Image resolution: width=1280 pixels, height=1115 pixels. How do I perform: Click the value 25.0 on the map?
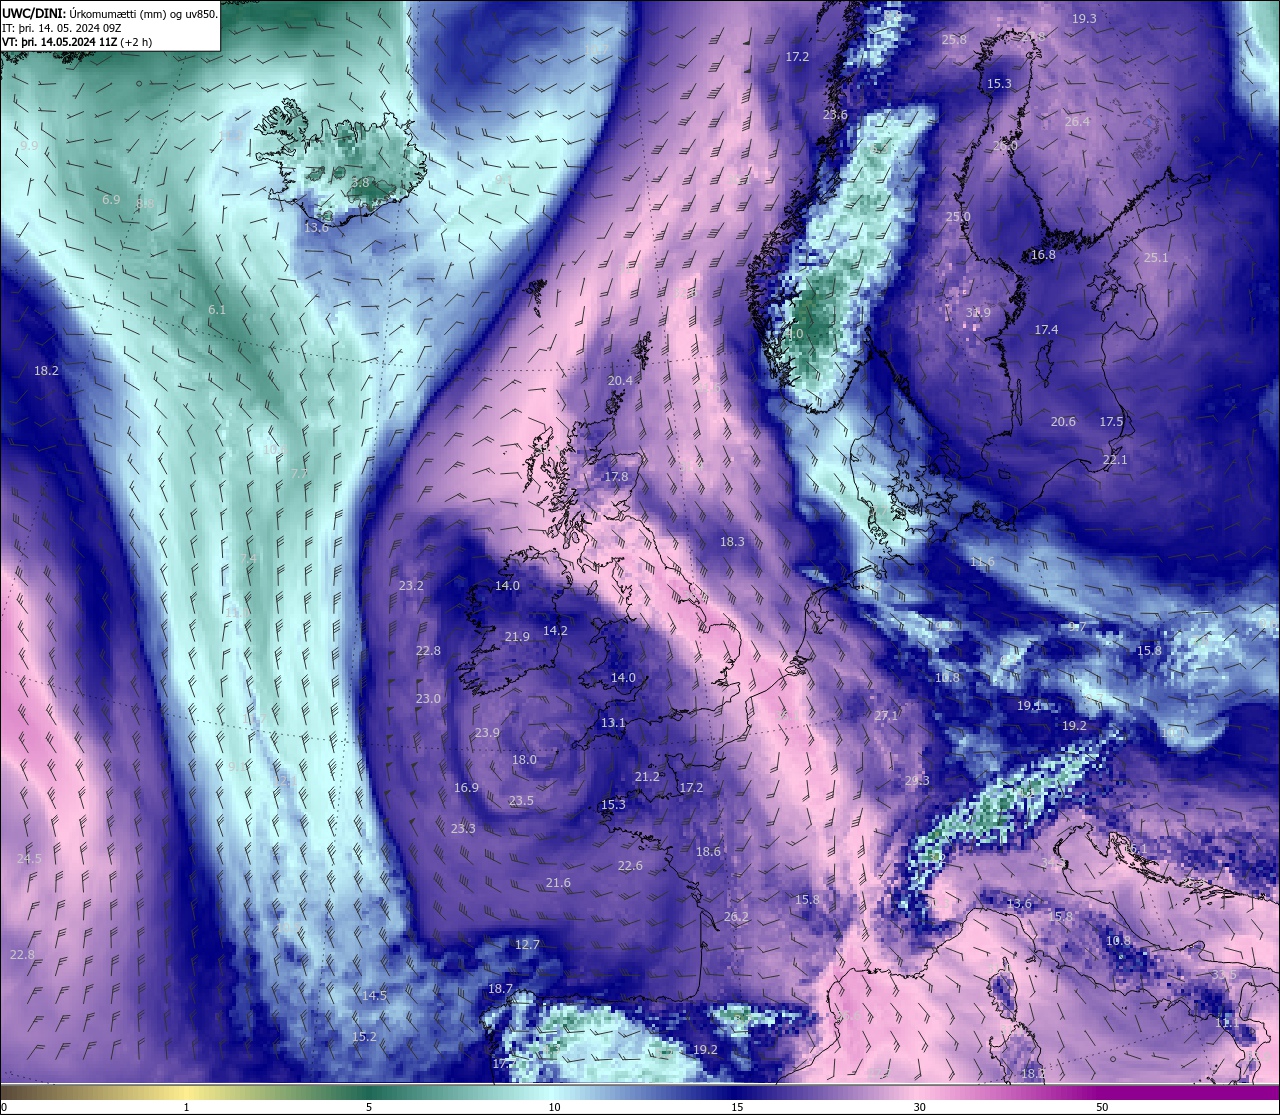click(958, 217)
